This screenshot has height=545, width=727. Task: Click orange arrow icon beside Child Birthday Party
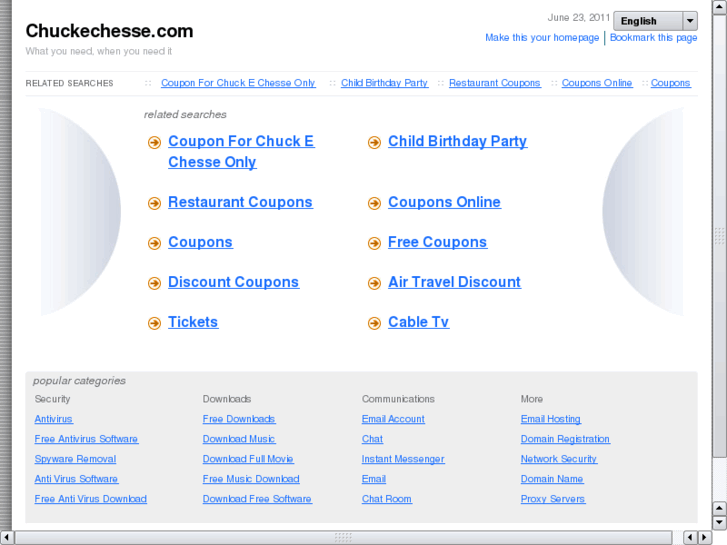coord(374,142)
